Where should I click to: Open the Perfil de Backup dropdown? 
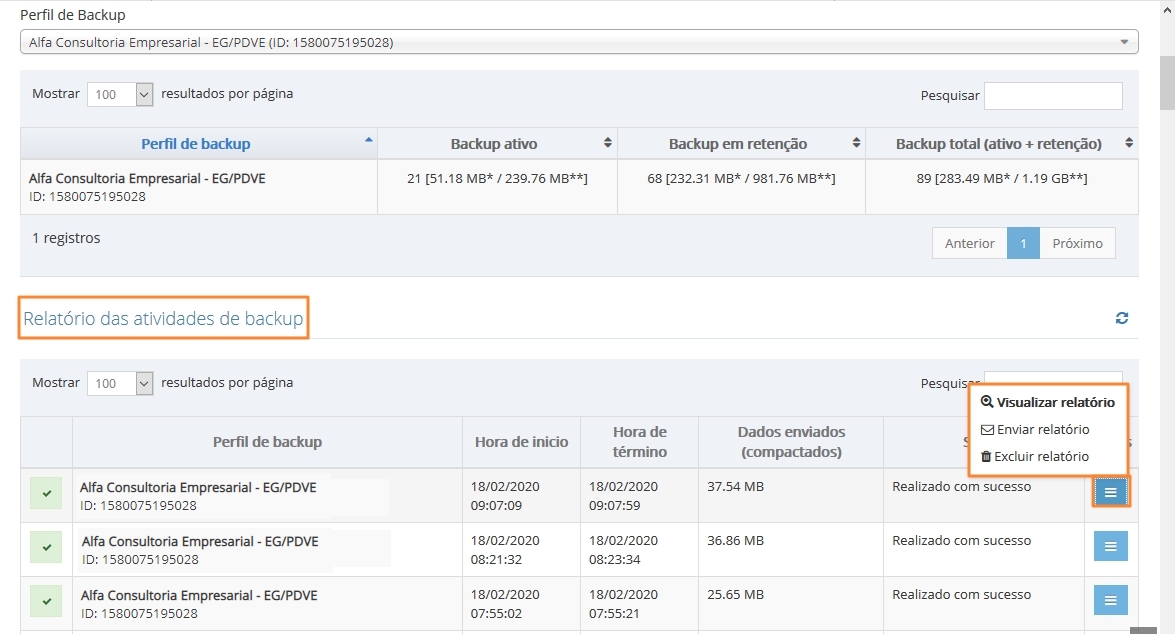tap(579, 42)
